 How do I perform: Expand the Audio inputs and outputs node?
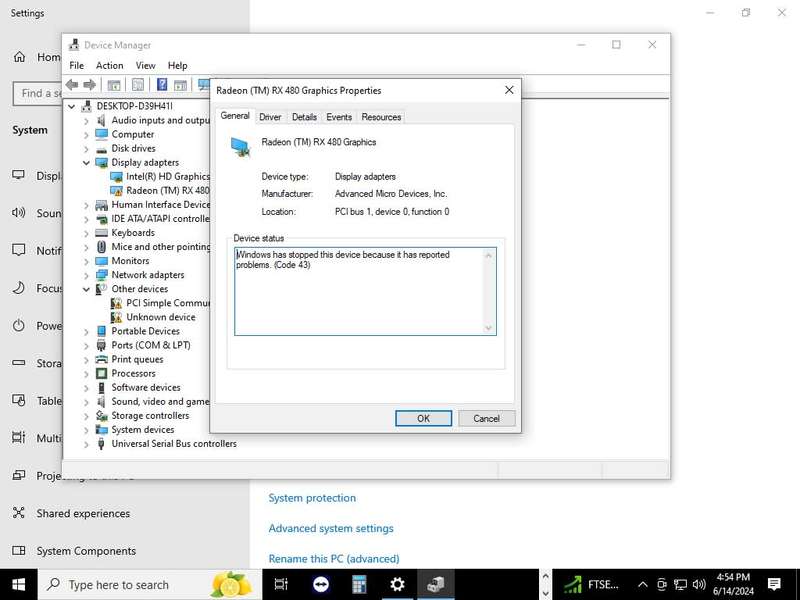pyautogui.click(x=86, y=120)
